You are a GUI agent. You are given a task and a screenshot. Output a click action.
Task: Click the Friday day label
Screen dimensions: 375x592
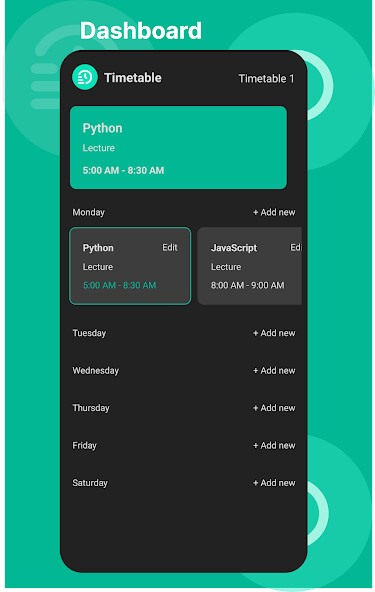85,446
